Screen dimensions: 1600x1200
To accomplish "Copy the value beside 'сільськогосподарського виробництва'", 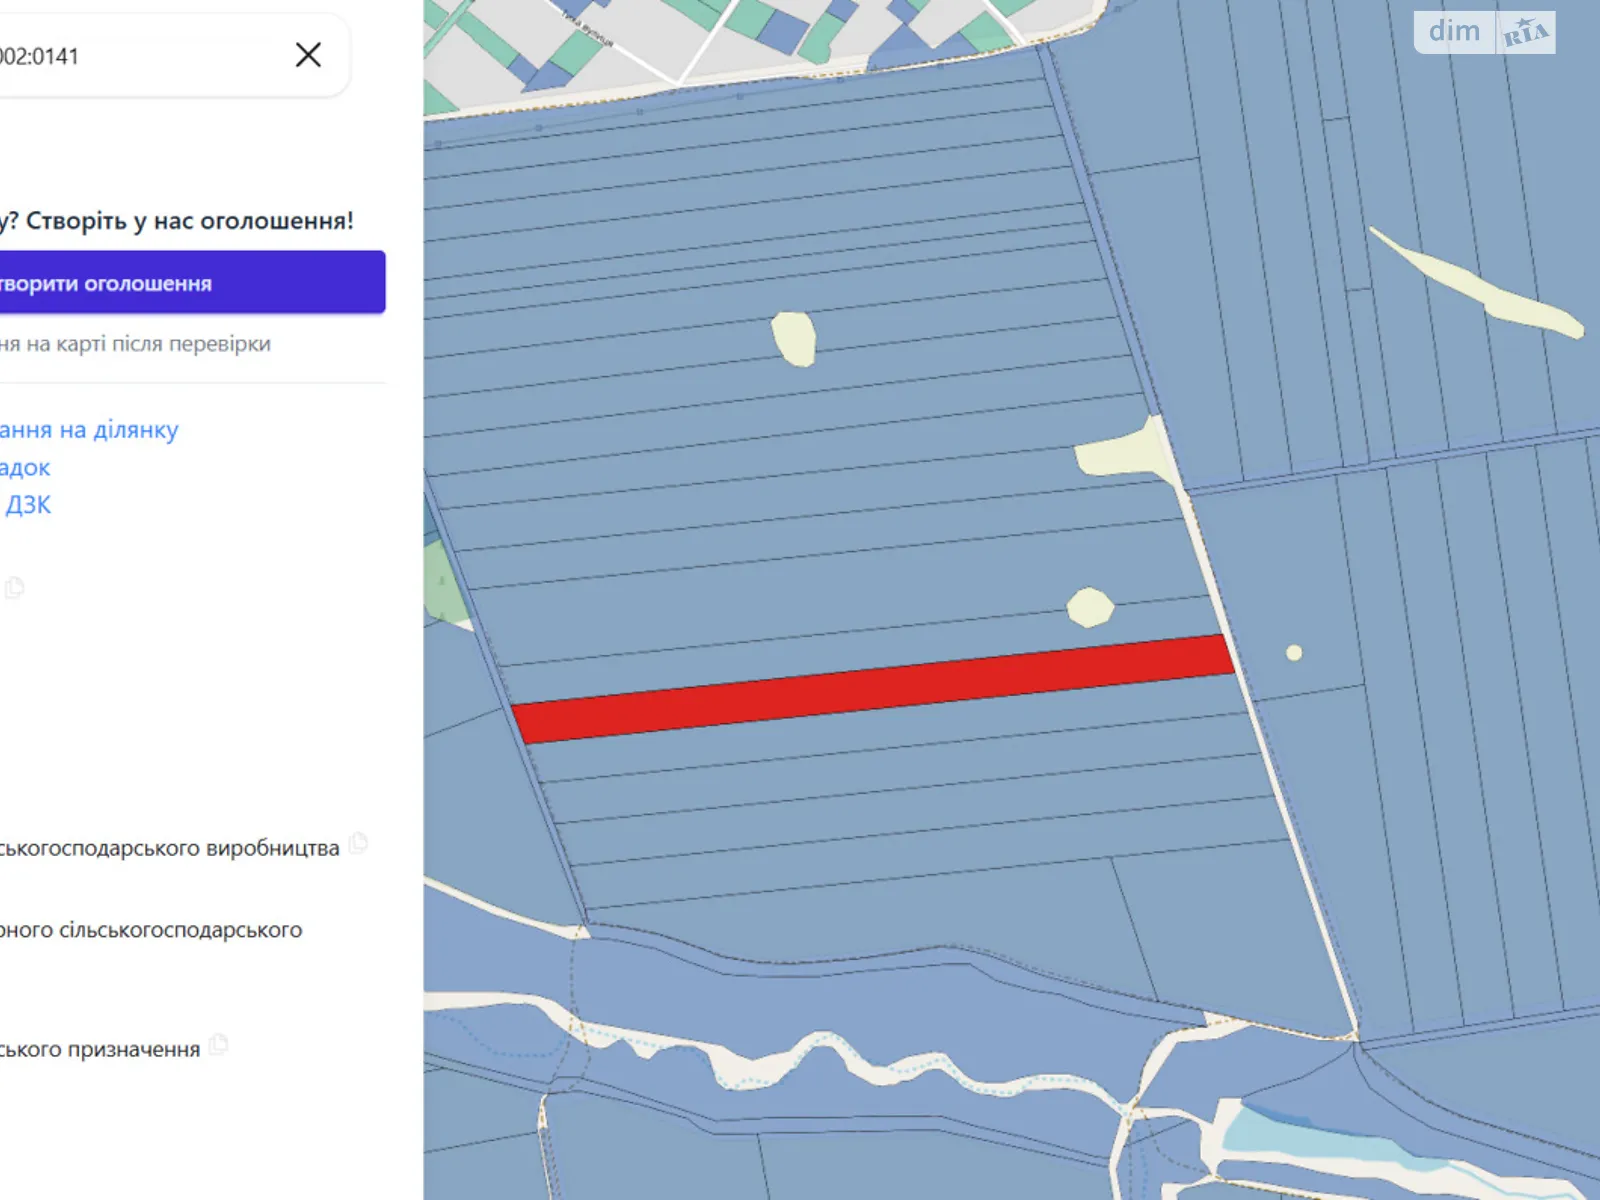I will (358, 843).
